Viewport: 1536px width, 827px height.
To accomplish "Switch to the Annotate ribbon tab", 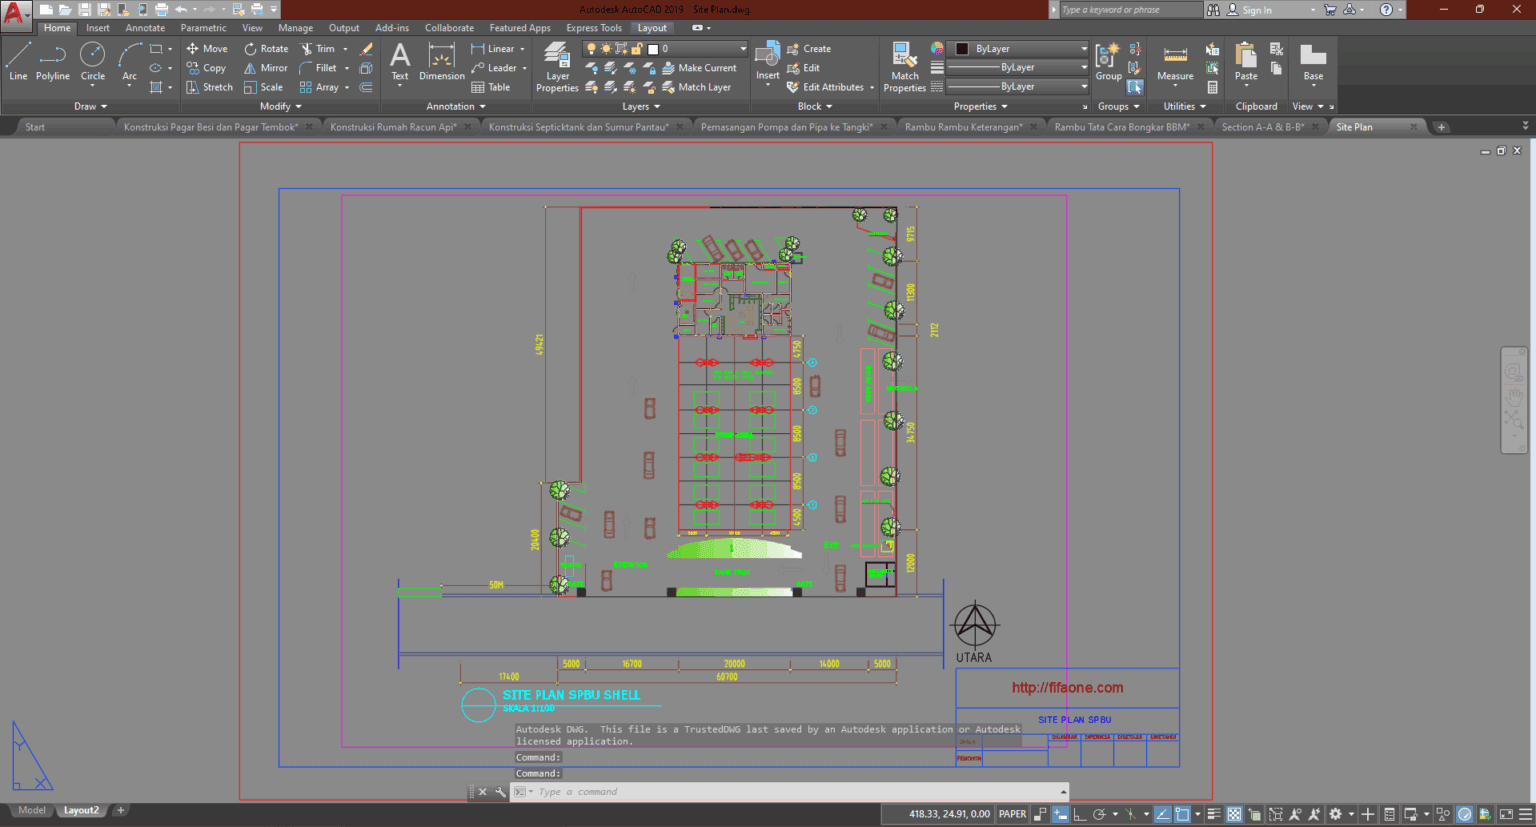I will coord(144,27).
